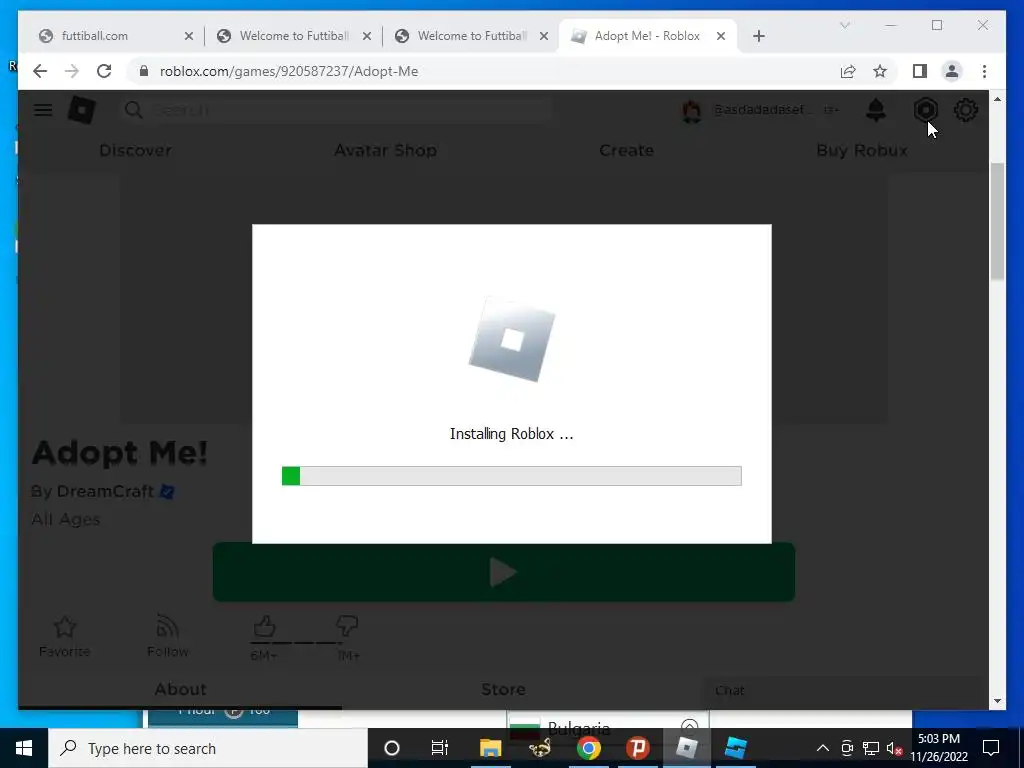
Task: Open Chrome profile avatar menu
Action: [x=952, y=71]
